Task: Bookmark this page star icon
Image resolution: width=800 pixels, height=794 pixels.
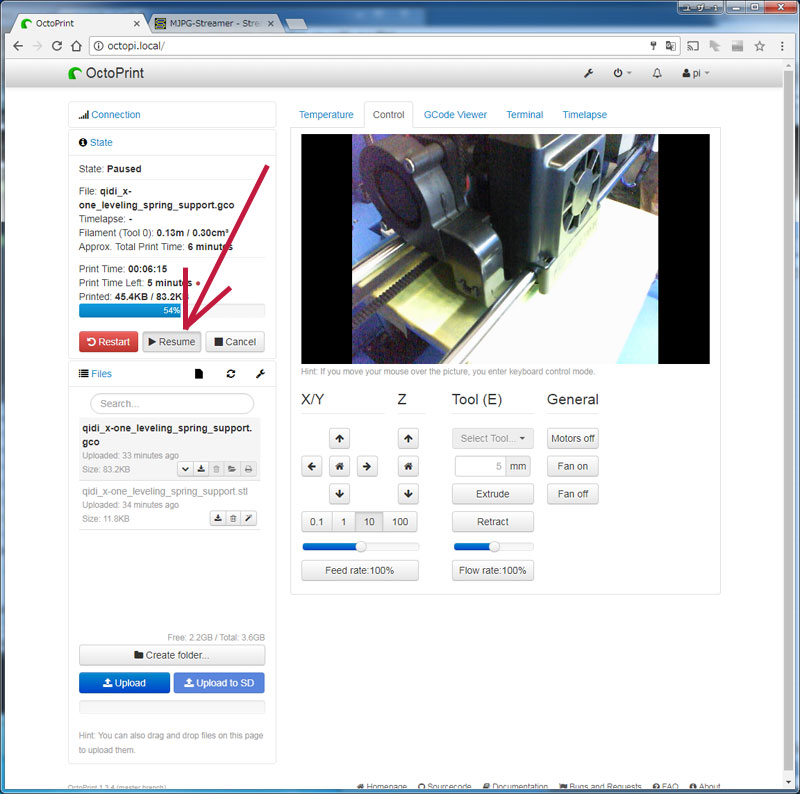Action: [760, 46]
